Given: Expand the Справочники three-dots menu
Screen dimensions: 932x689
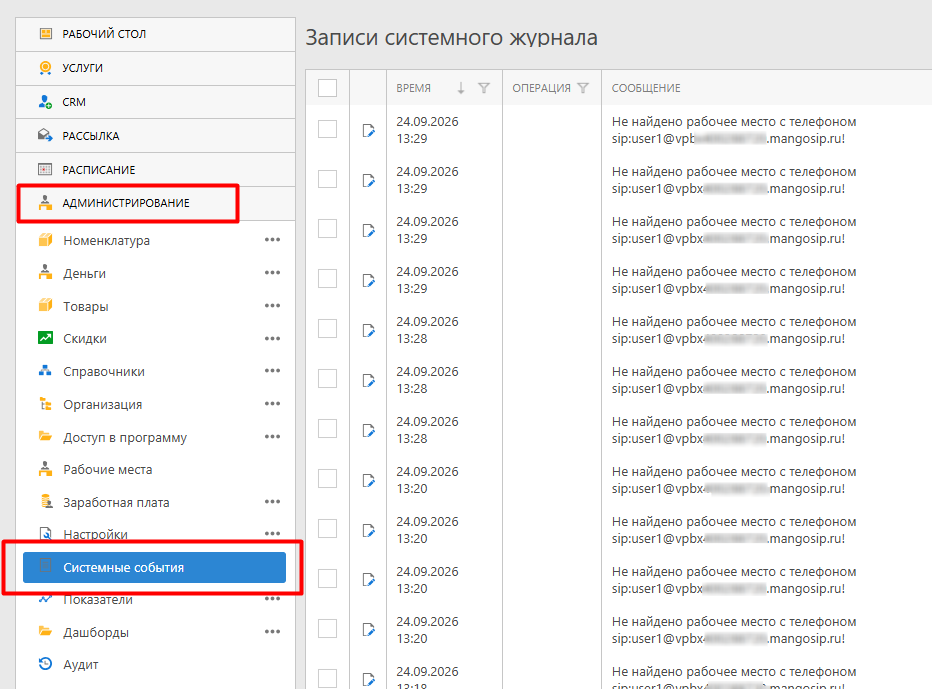Looking at the screenshot, I should [272, 370].
